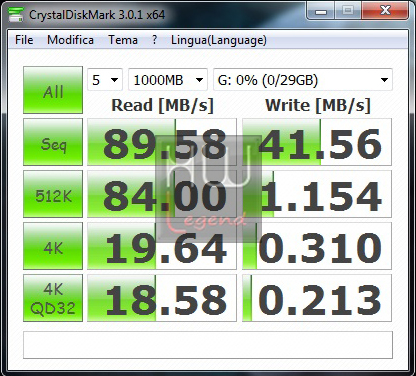Open the 1000MB test size dropdown
The width and height of the screenshot is (416, 376).
[168, 80]
